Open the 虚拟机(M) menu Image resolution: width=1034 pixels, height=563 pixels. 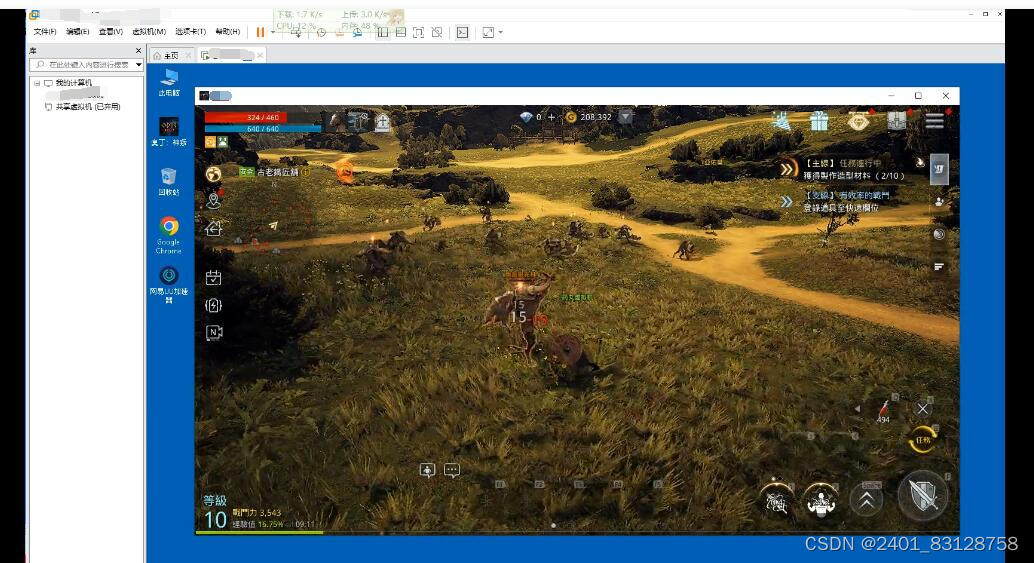pos(149,32)
